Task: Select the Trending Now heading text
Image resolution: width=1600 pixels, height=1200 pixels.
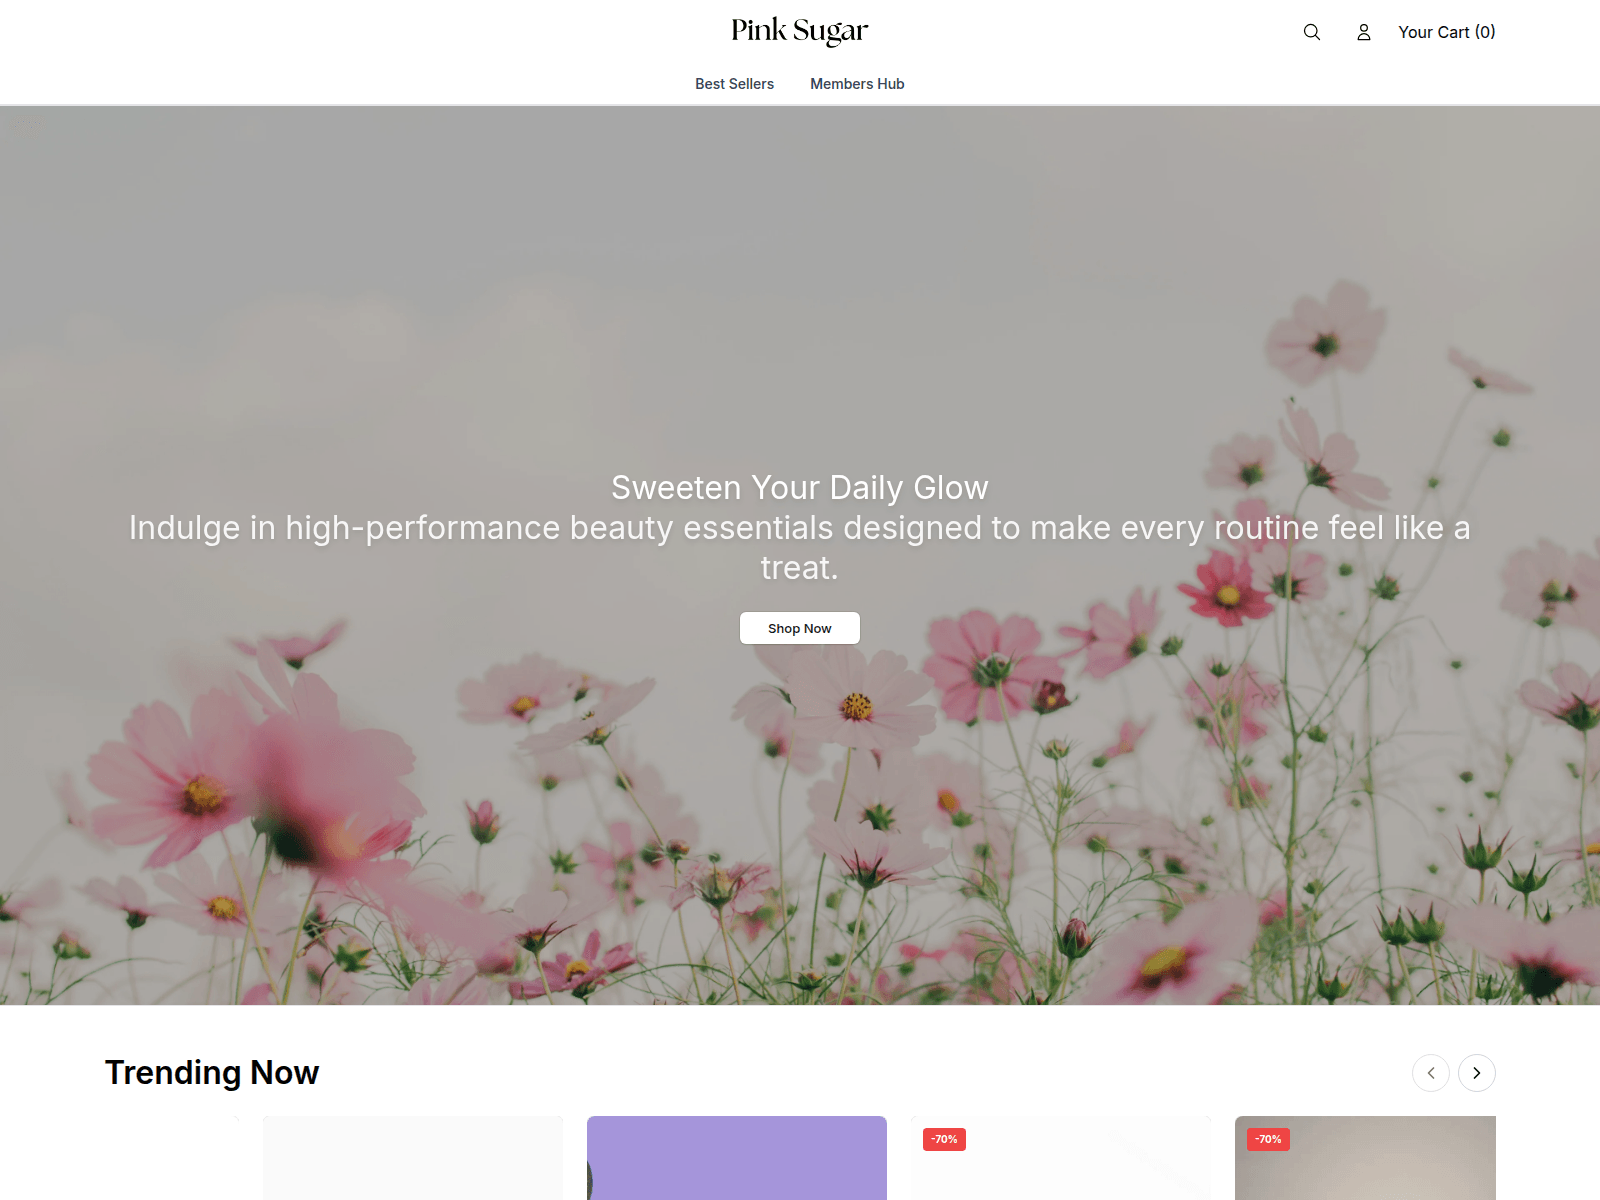Action: (x=212, y=1072)
